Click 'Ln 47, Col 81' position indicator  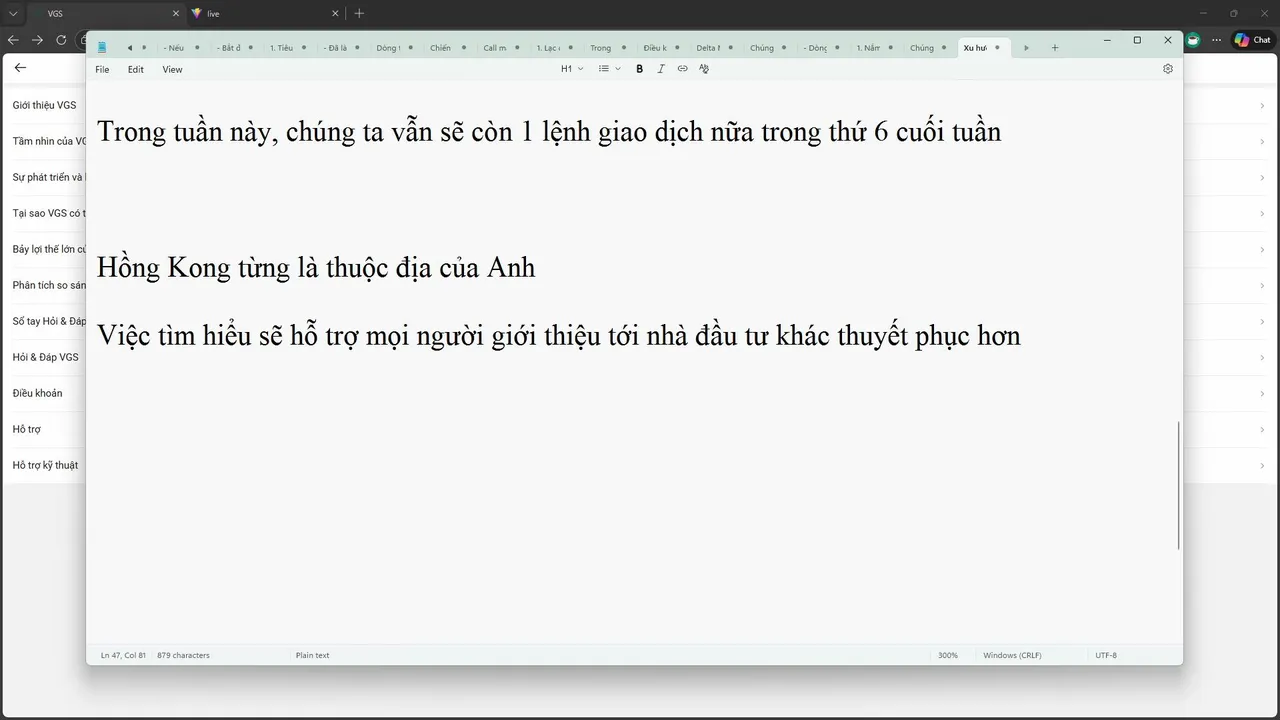(123, 655)
